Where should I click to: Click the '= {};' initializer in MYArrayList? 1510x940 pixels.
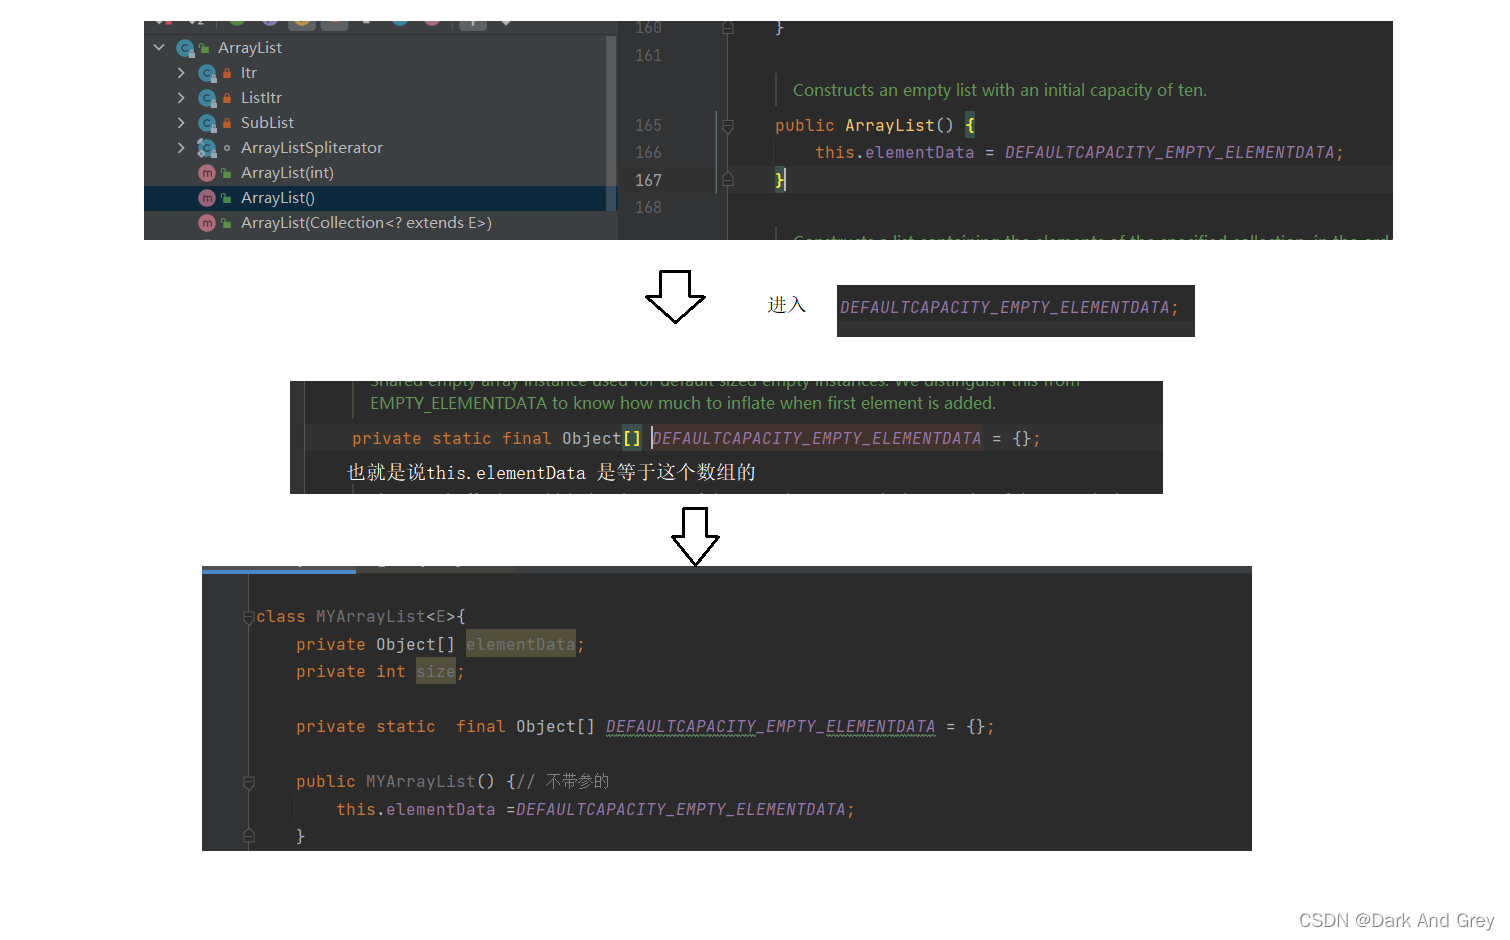pyautogui.click(x=970, y=727)
